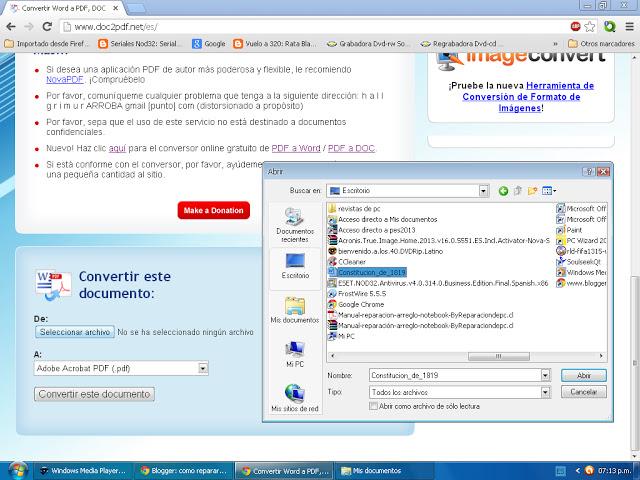Follow the PDF a Word link
Viewport: 640px width, 480px height.
[x=296, y=148]
